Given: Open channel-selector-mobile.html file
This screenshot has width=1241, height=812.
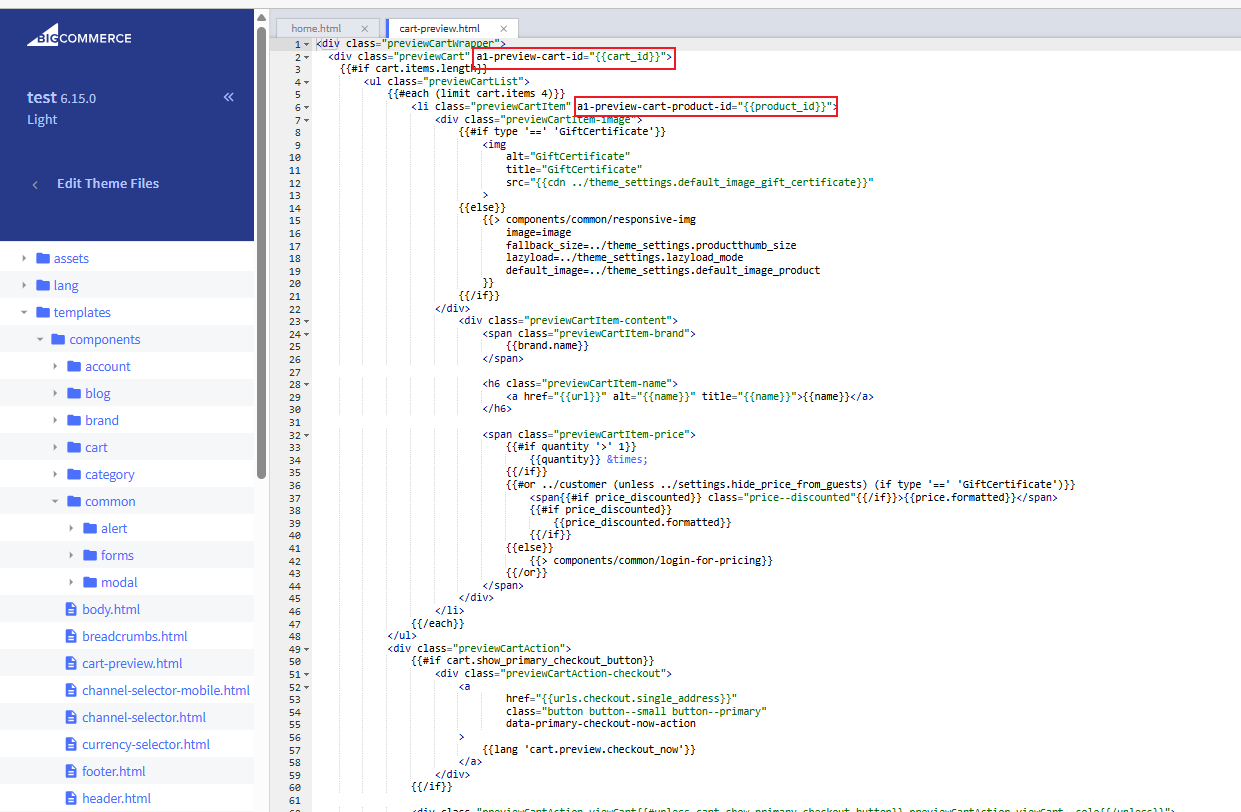Looking at the screenshot, I should pos(166,690).
